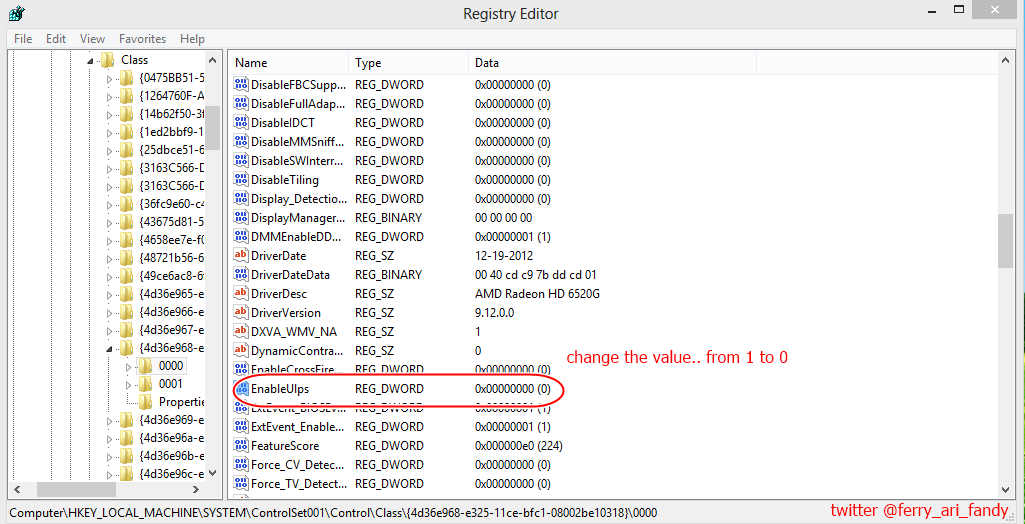The width and height of the screenshot is (1025, 524).
Task: Open the Edit menu
Action: [x=56, y=39]
